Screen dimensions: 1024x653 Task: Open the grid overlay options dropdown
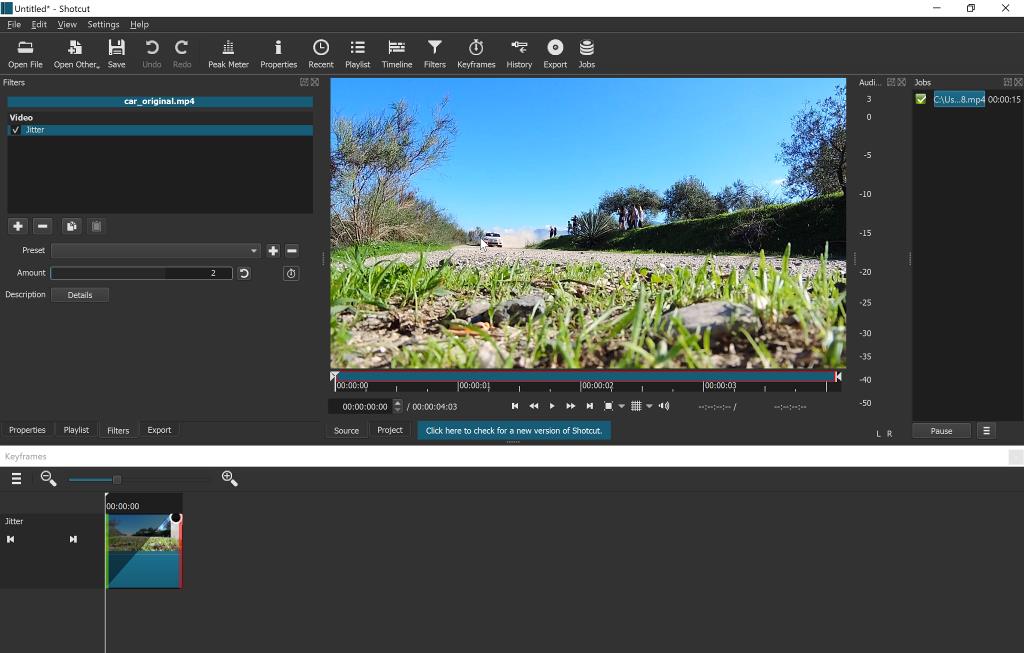pyautogui.click(x=649, y=406)
